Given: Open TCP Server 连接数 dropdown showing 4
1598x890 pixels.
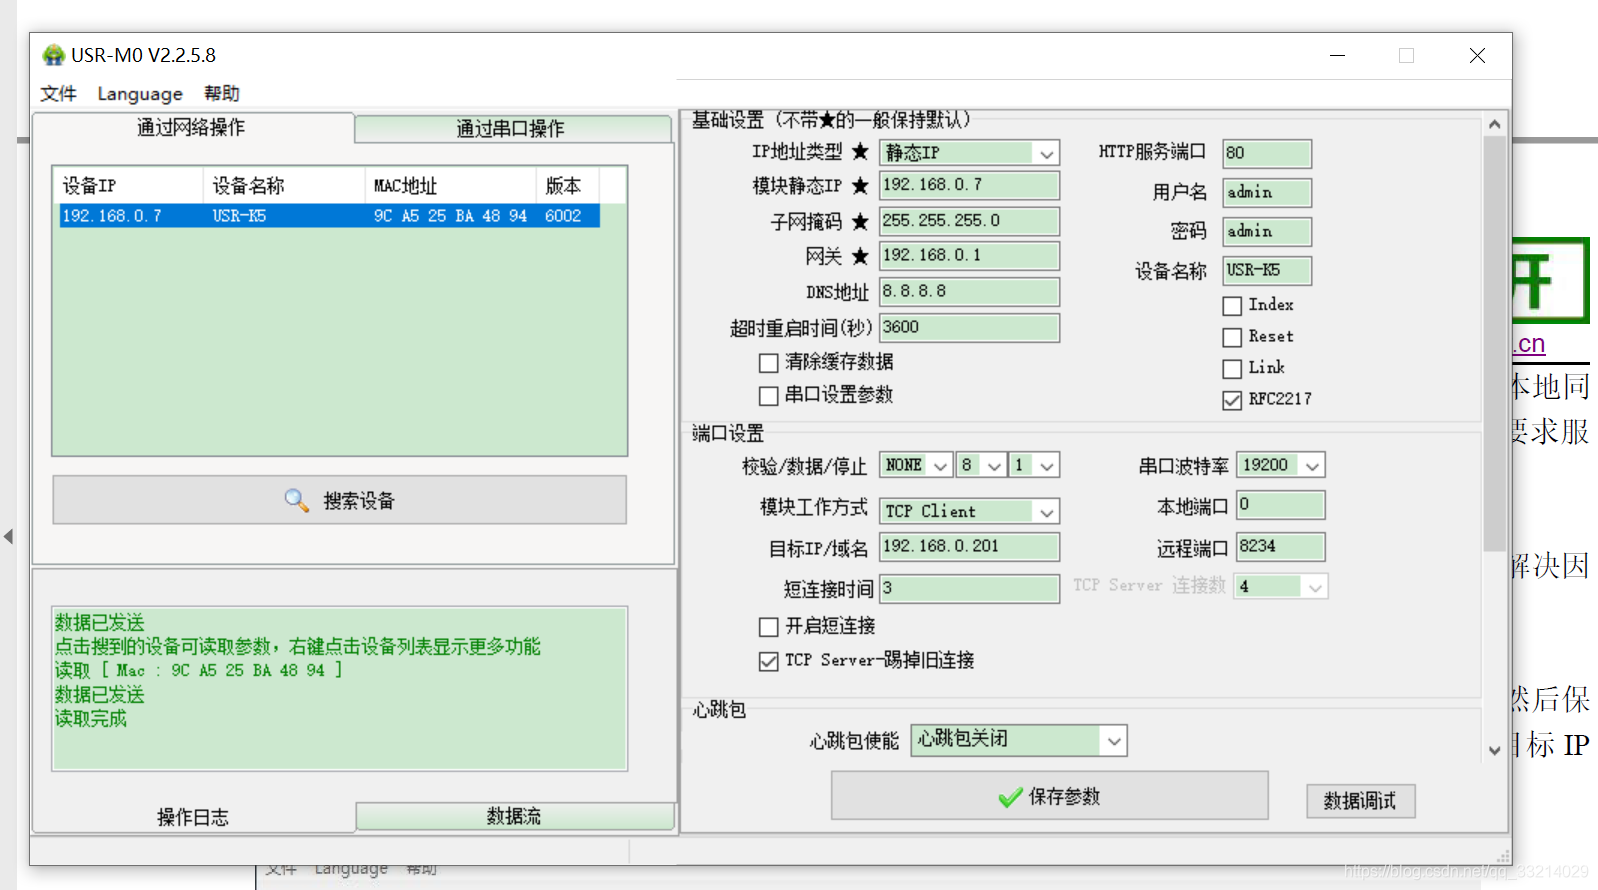Looking at the screenshot, I should [x=1282, y=587].
